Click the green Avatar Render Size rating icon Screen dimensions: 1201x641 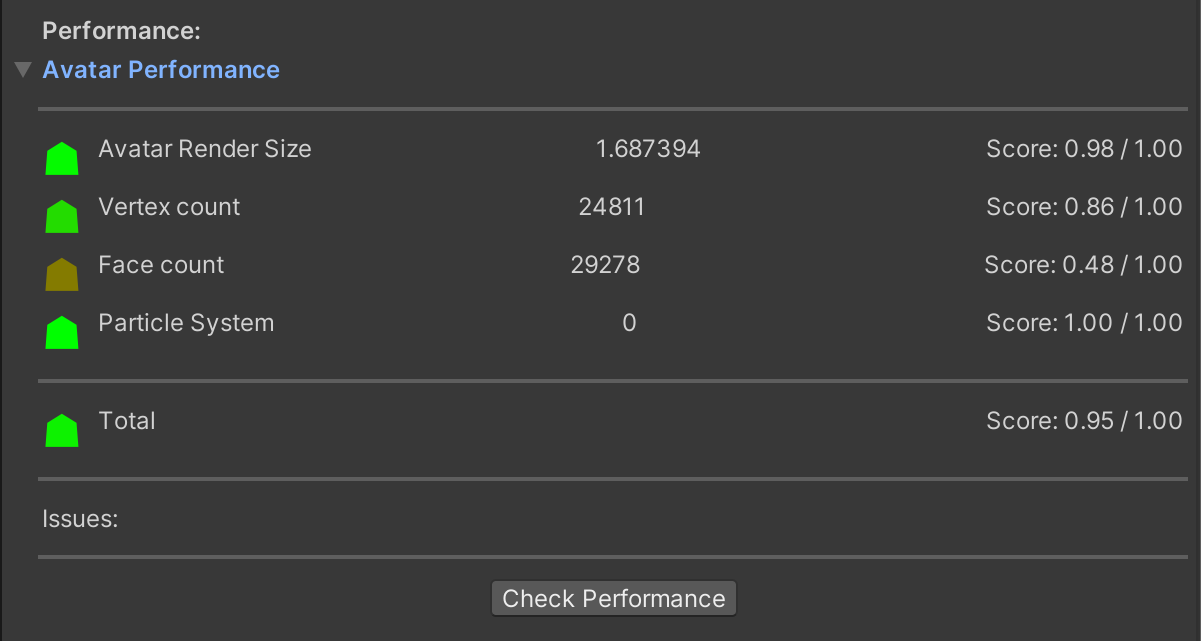62,159
